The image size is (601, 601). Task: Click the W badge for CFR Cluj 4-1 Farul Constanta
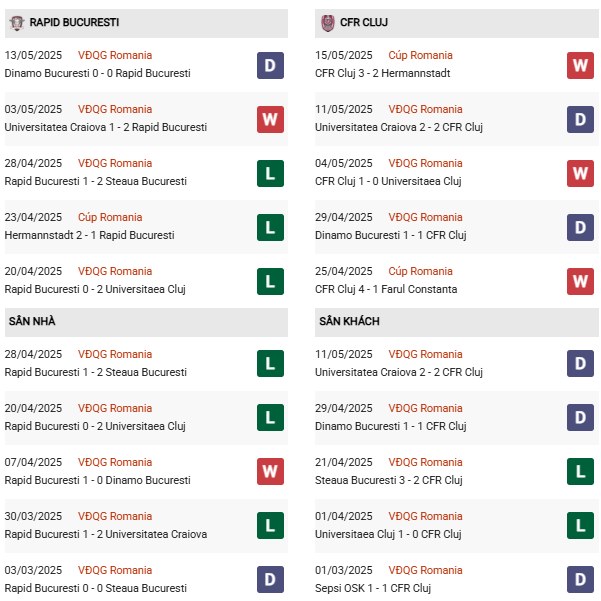(x=580, y=282)
